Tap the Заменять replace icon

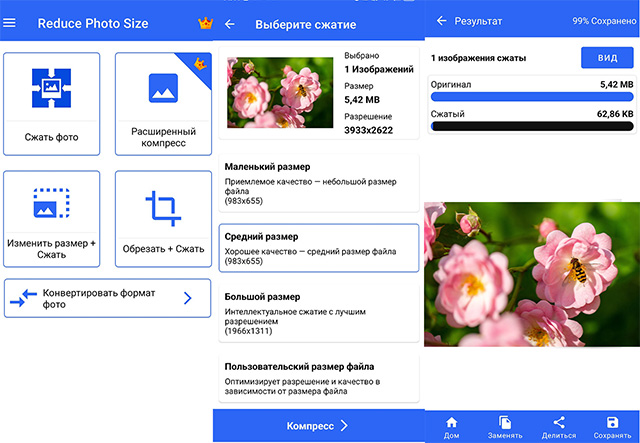coord(505,422)
